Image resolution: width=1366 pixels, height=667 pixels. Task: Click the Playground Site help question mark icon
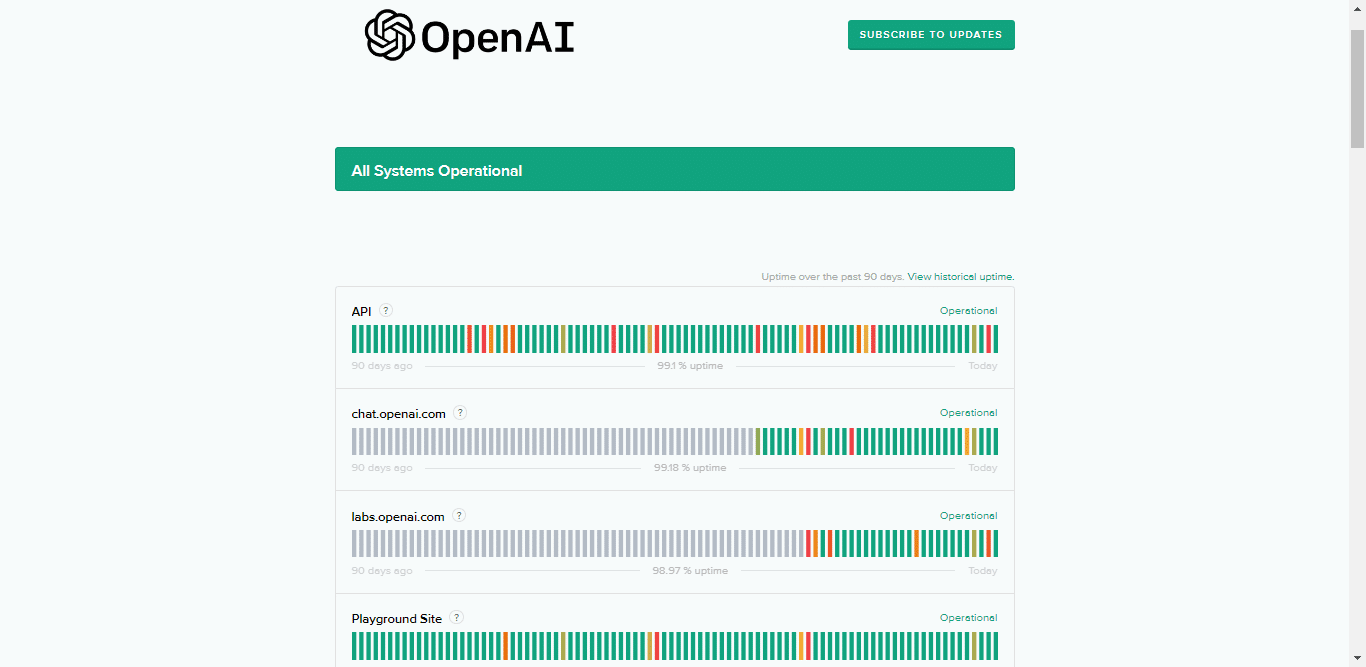pyautogui.click(x=456, y=618)
